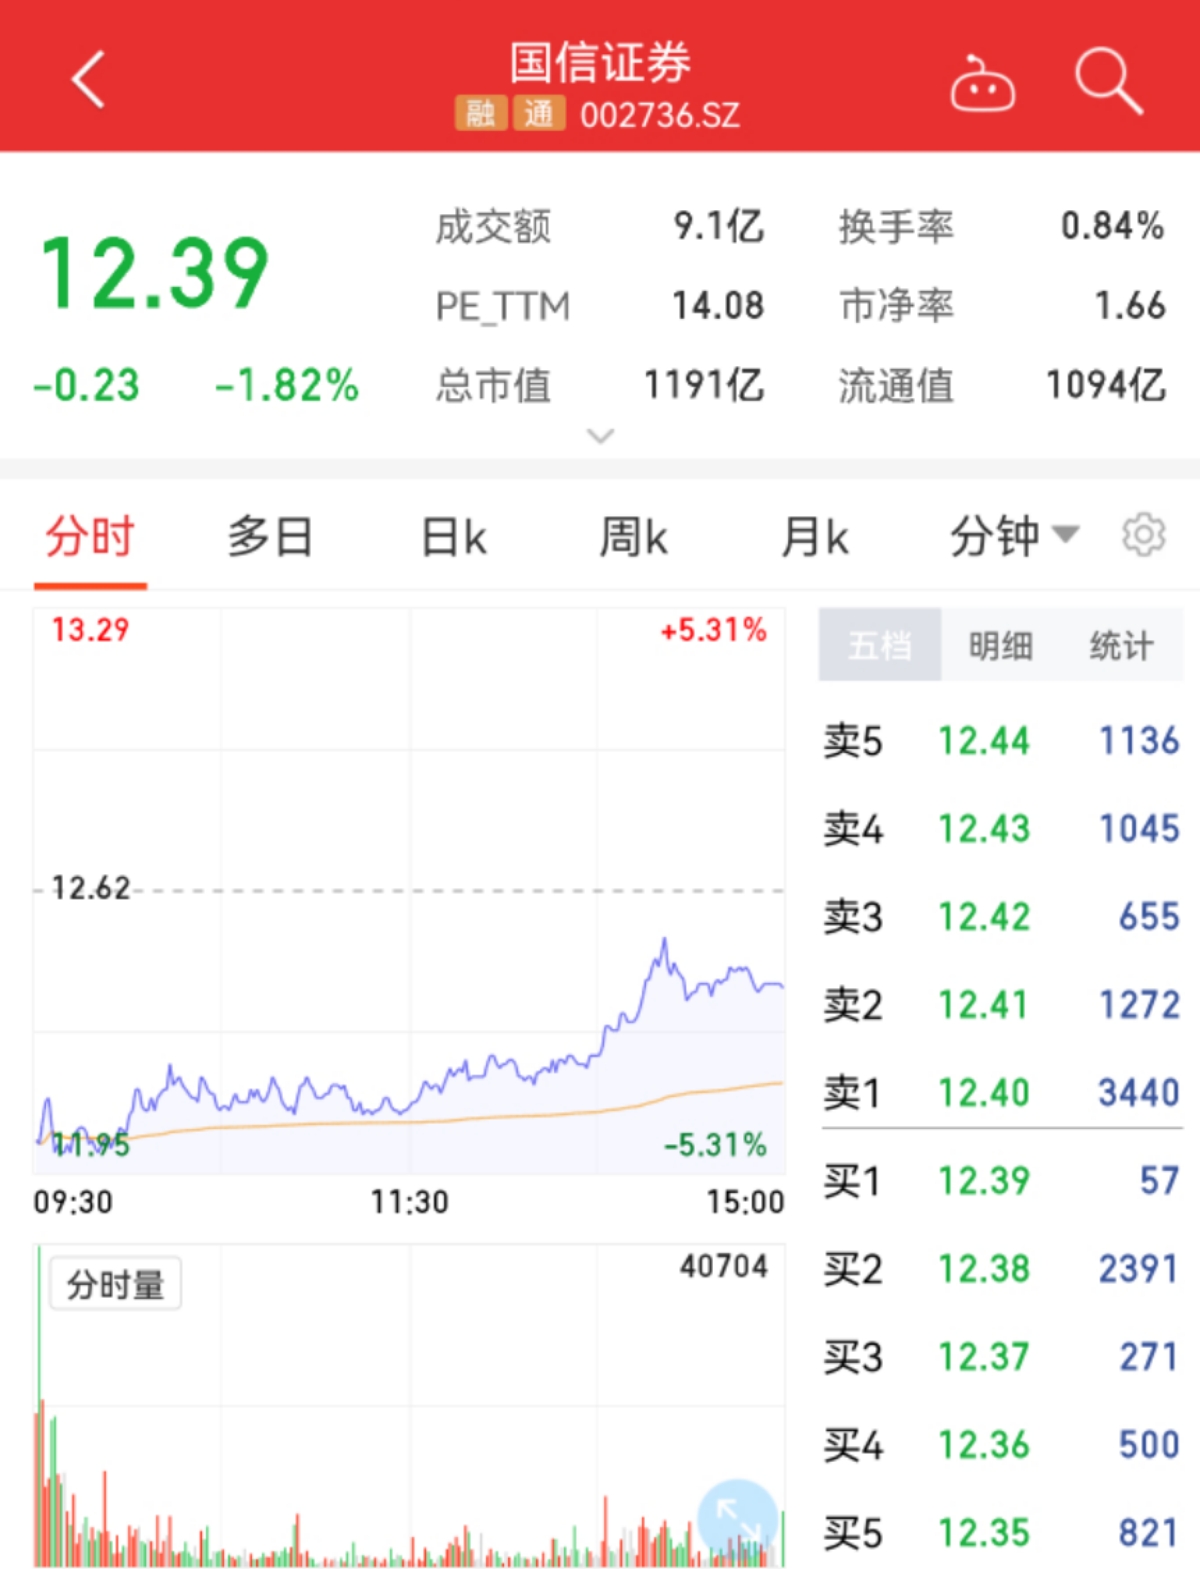
Task: Switch to 周k chart tab
Action: click(633, 537)
